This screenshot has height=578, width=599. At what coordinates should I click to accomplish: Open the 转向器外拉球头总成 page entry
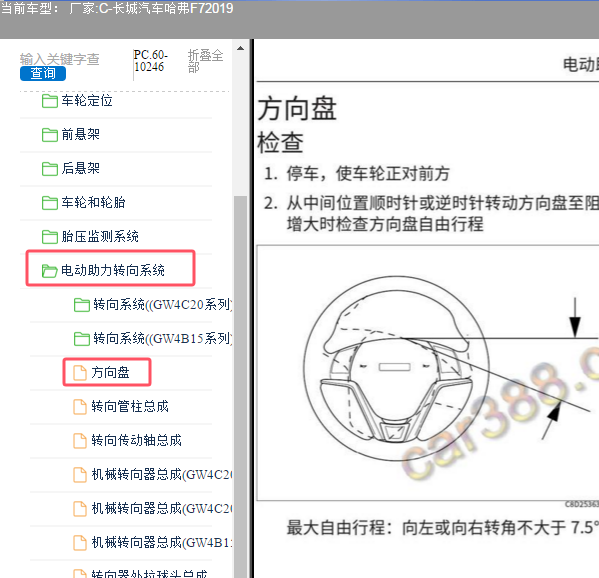[149, 573]
